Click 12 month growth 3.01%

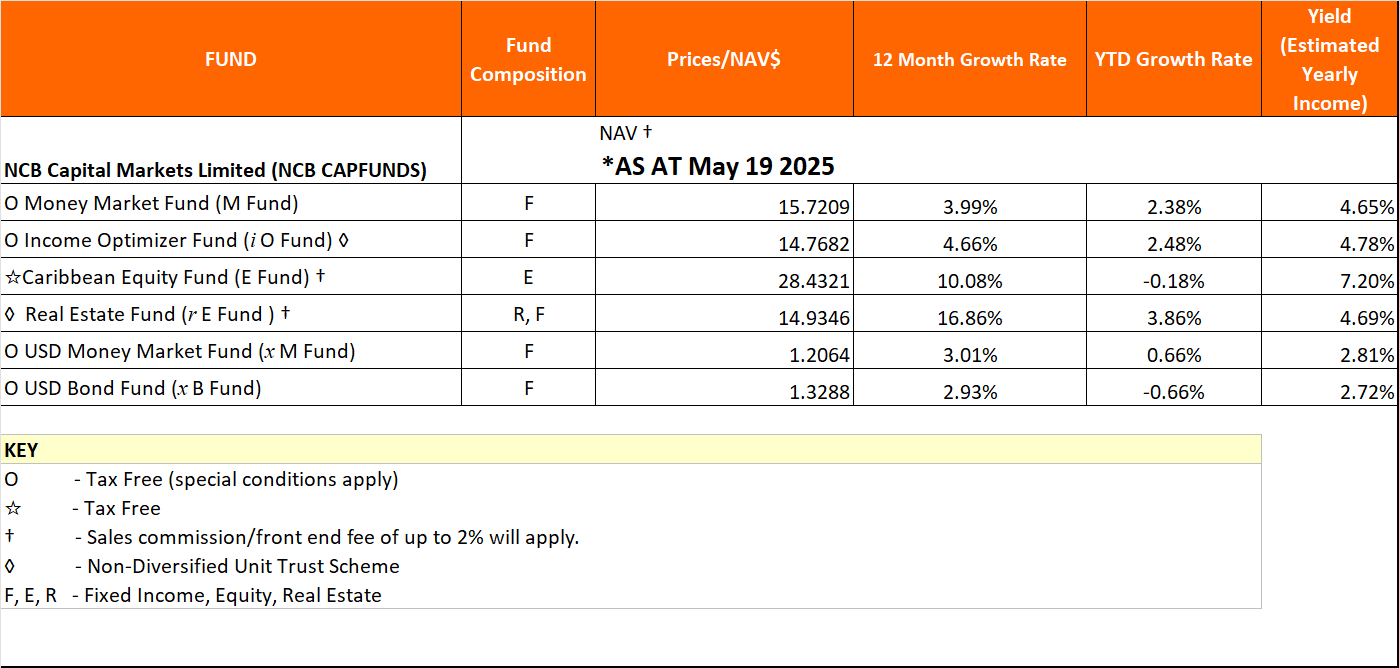pyautogui.click(x=969, y=356)
